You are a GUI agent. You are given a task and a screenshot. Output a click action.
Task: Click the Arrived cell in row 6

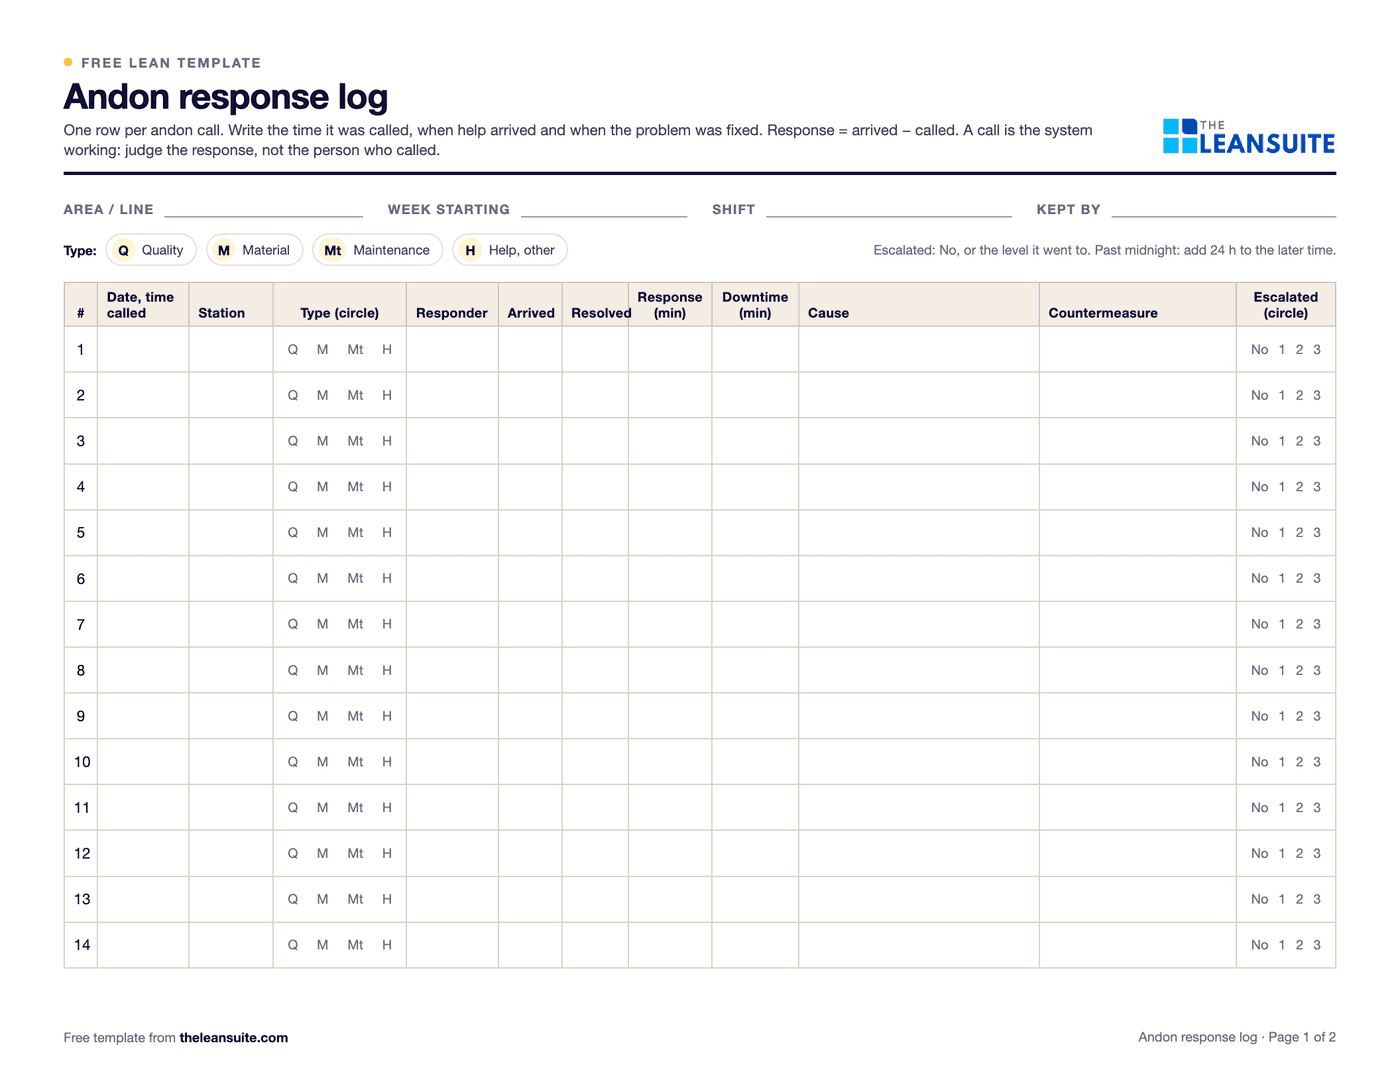(x=530, y=579)
